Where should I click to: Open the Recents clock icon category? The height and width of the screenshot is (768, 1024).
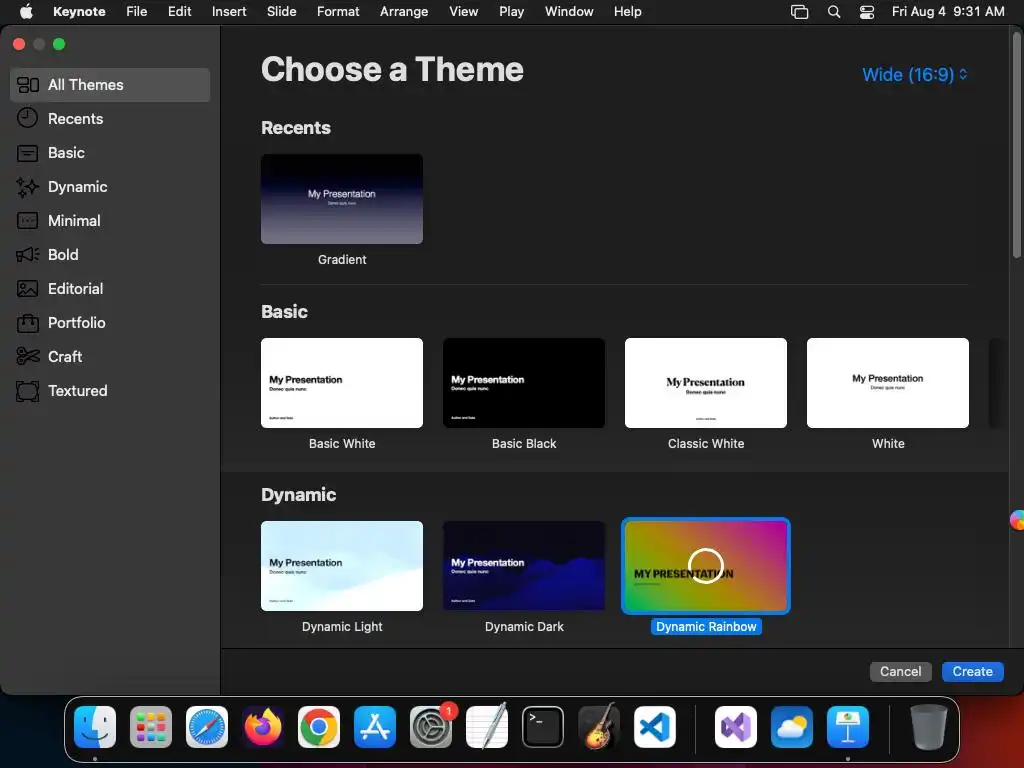pyautogui.click(x=27, y=118)
